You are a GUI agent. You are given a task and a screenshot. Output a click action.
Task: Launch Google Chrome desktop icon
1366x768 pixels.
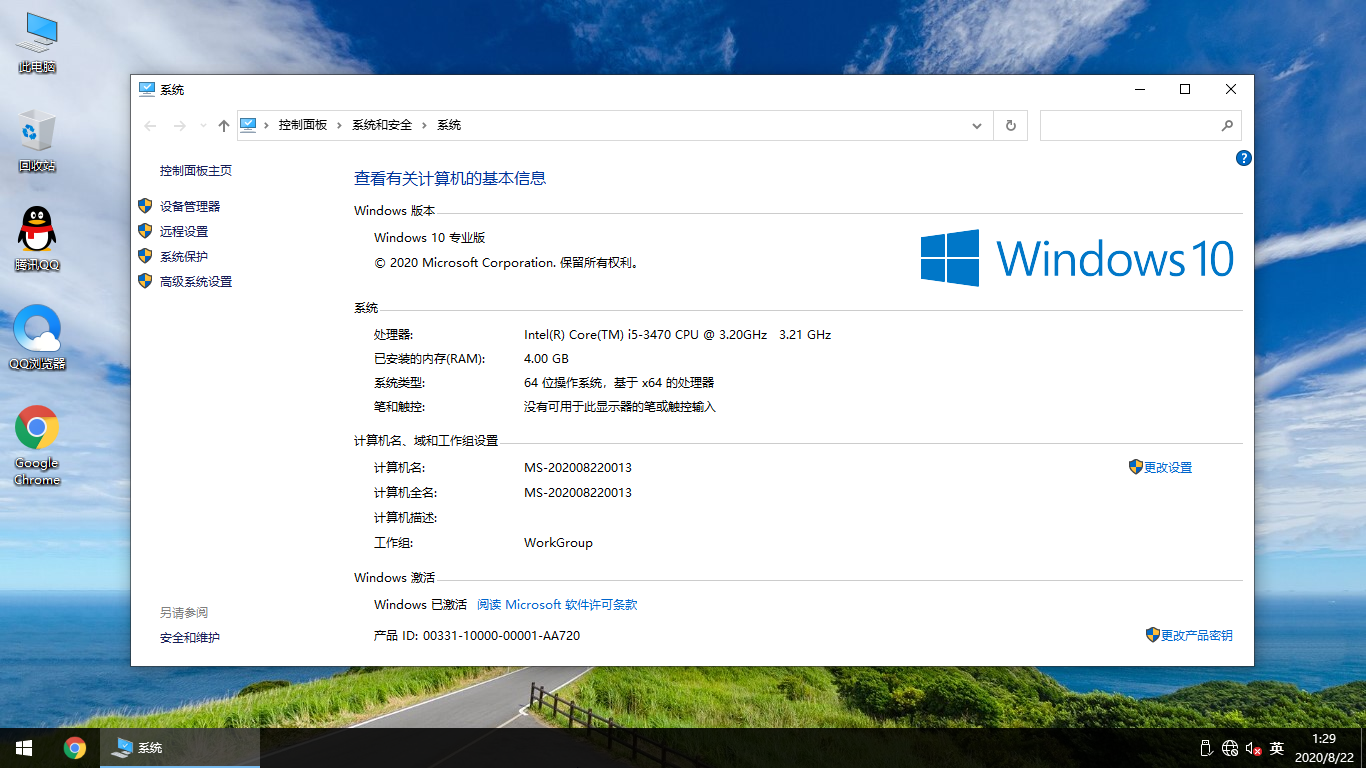point(37,445)
